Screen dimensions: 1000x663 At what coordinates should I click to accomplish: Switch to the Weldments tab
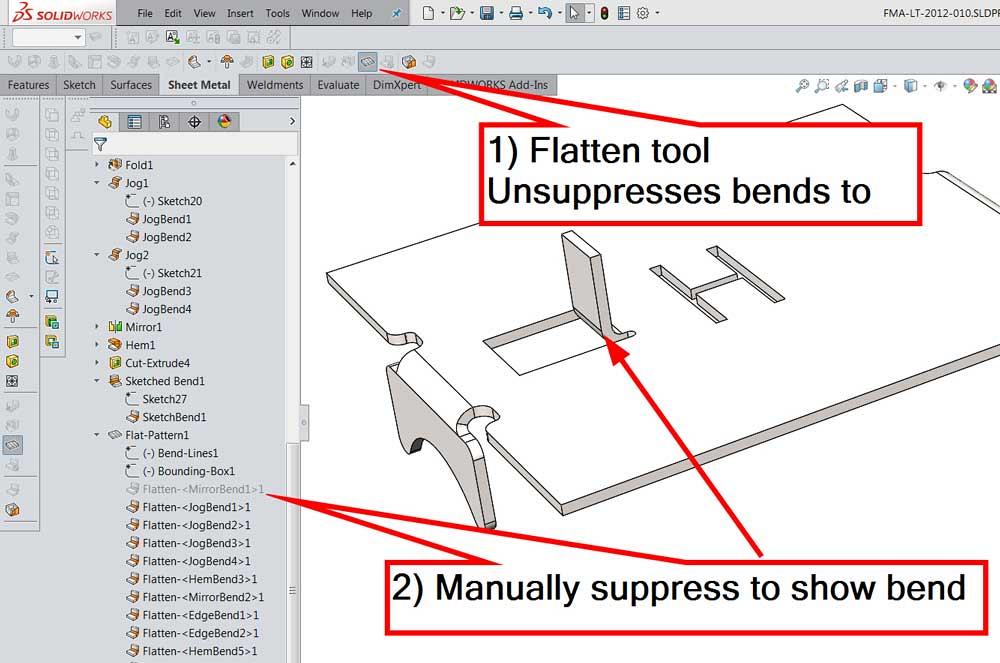274,85
